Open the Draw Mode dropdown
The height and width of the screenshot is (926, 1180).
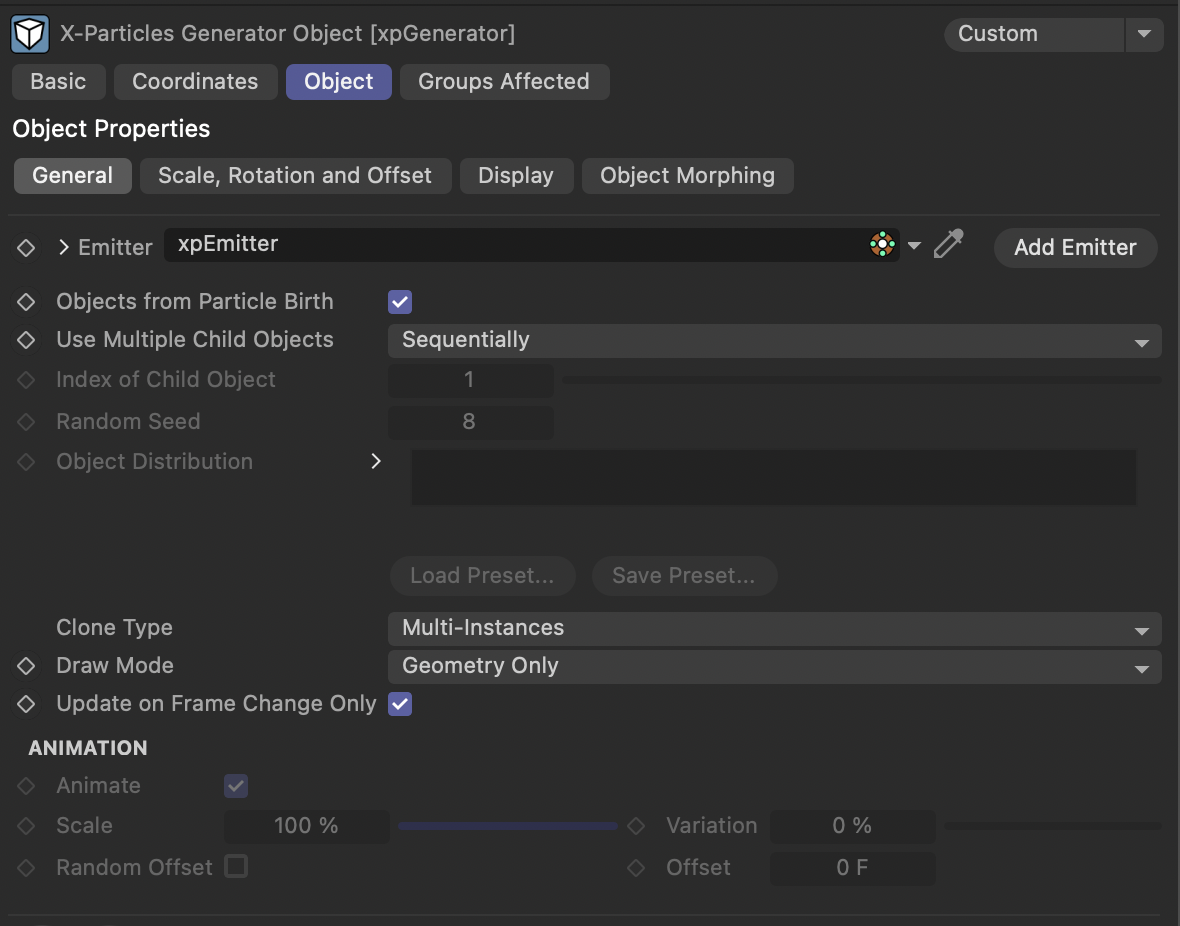[774, 666]
